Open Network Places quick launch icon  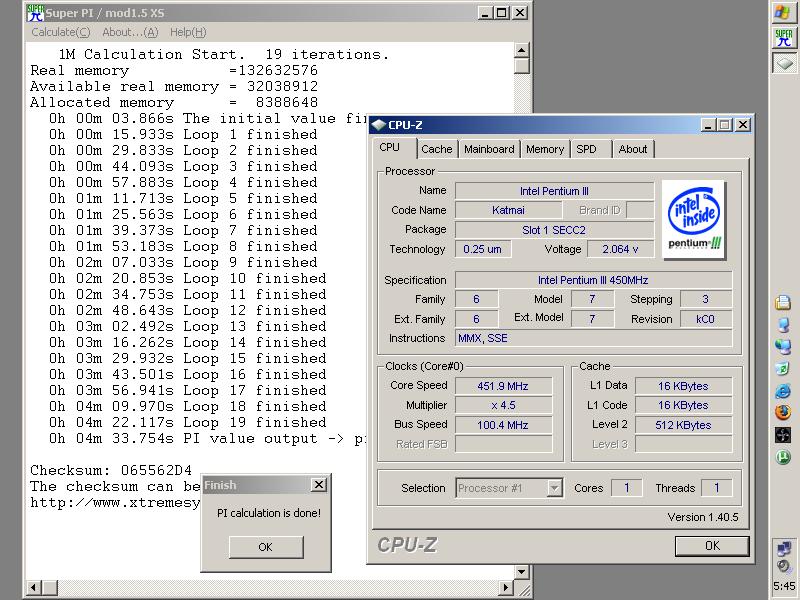[783, 346]
